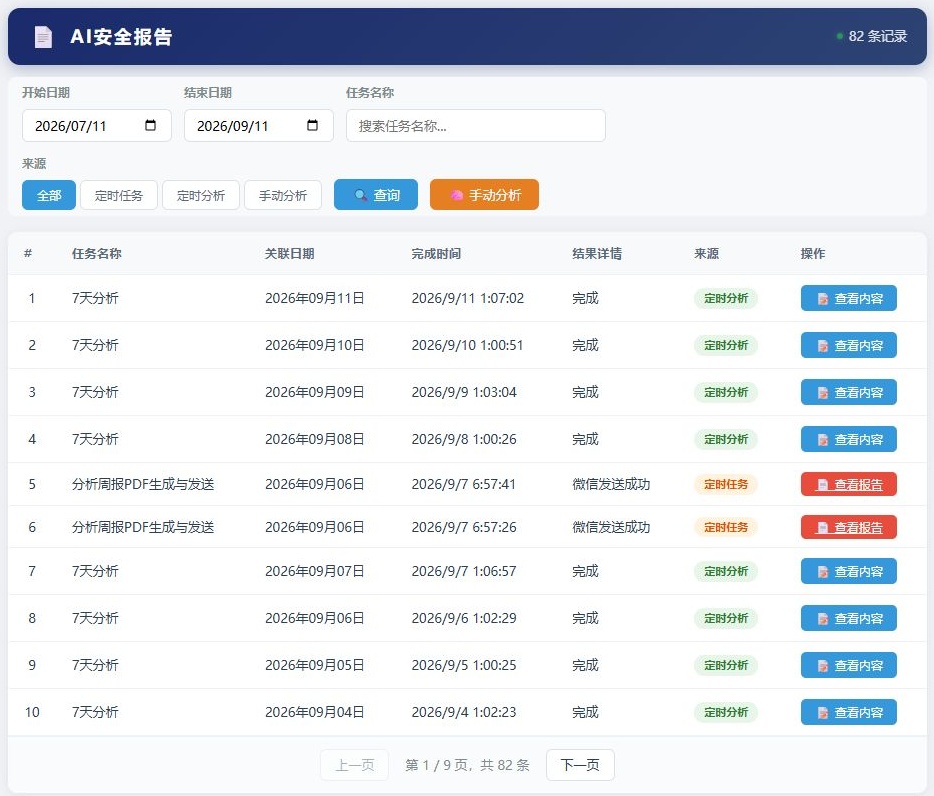Click task name 分析周报PDF生成与发送 in row 6

tap(143, 527)
